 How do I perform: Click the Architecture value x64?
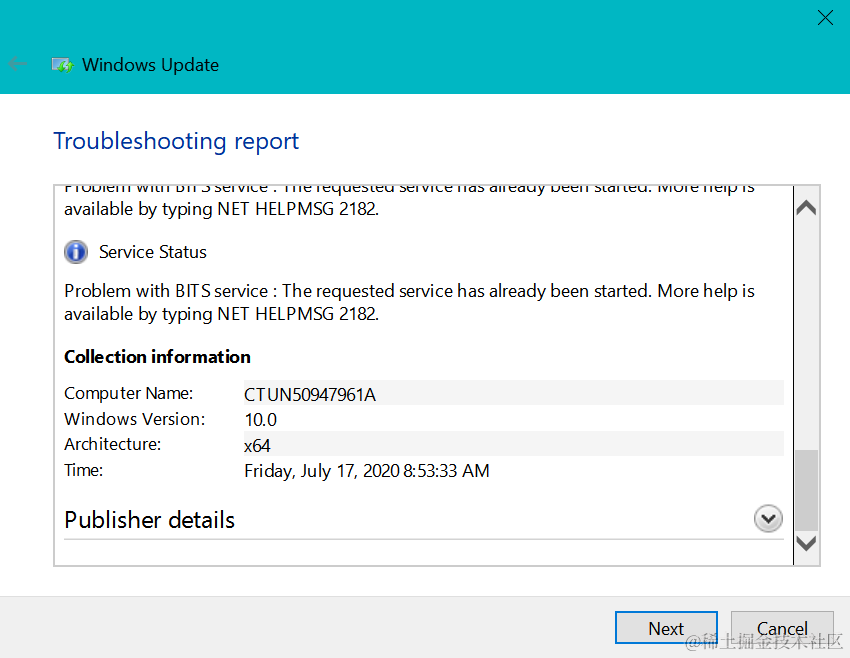point(257,446)
